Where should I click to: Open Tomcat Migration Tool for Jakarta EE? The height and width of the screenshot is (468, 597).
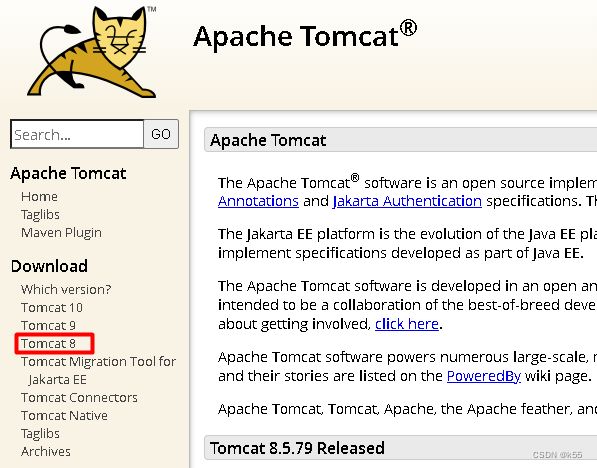98,370
